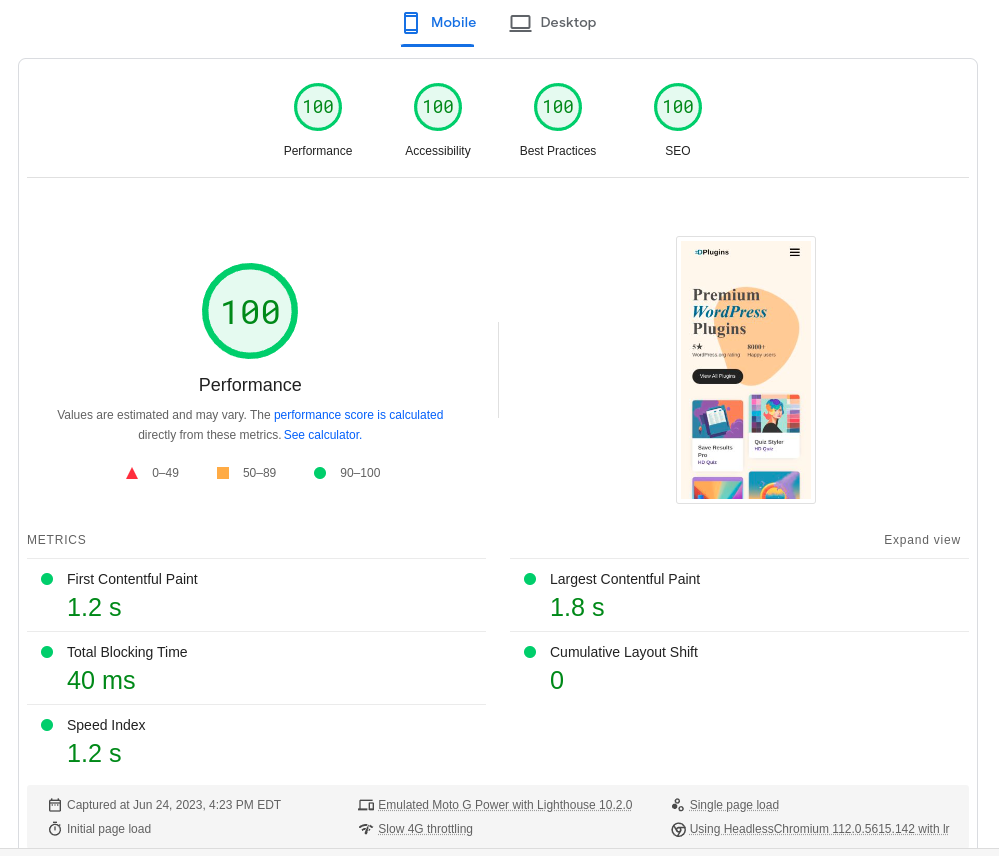
Task: Click the icon beside Single page load
Action: click(678, 805)
